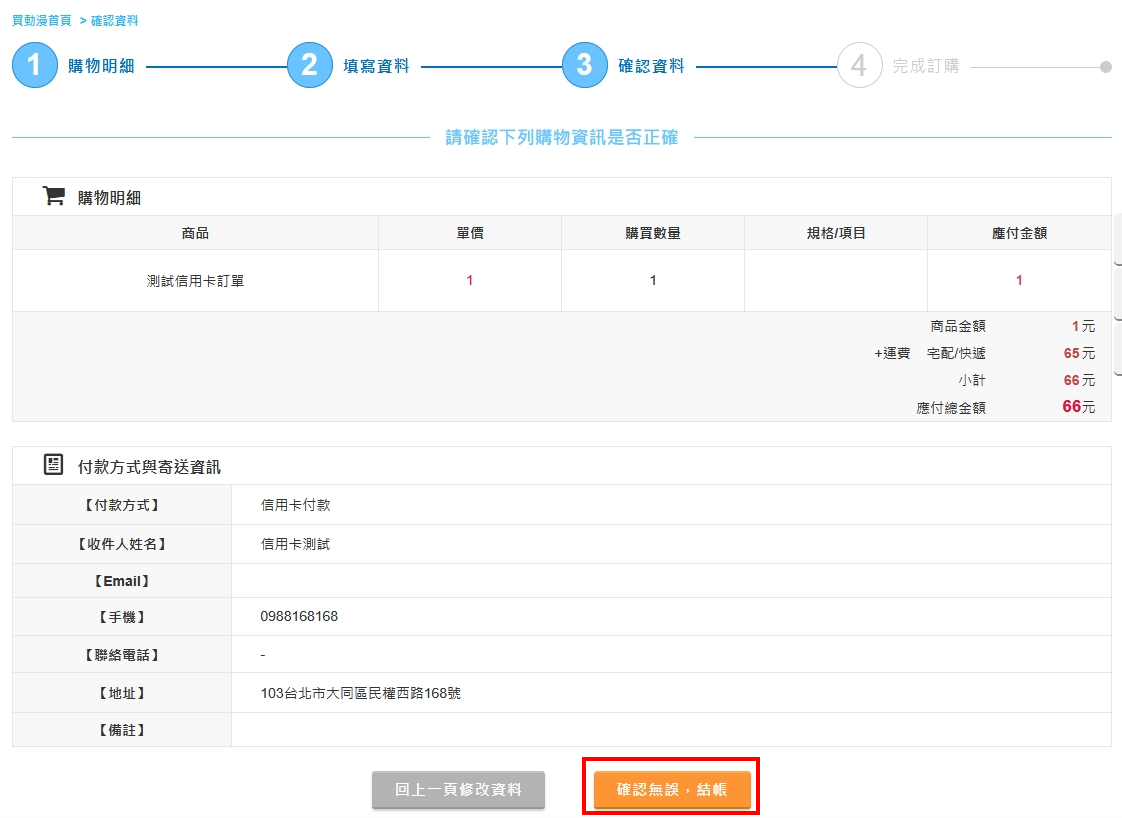1122x818 pixels.
Task: Select the step 2 circle icon
Action: click(310, 66)
